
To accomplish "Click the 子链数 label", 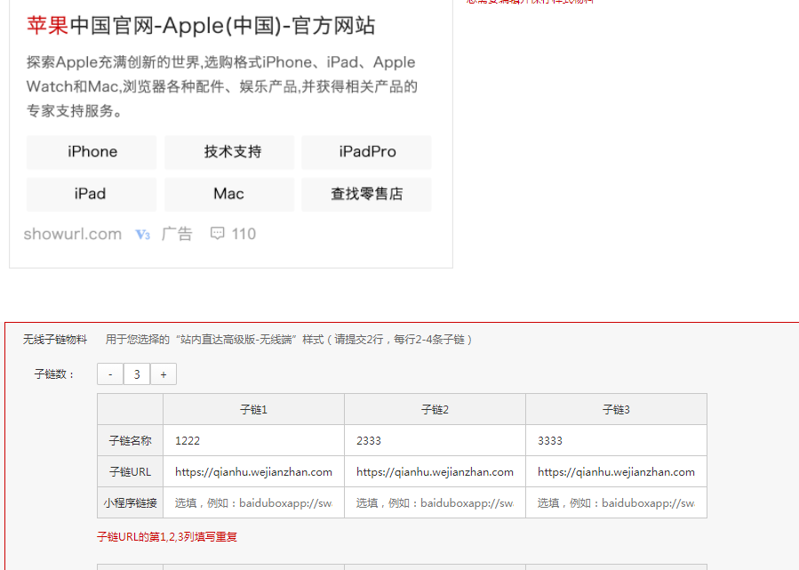I will 55,374.
